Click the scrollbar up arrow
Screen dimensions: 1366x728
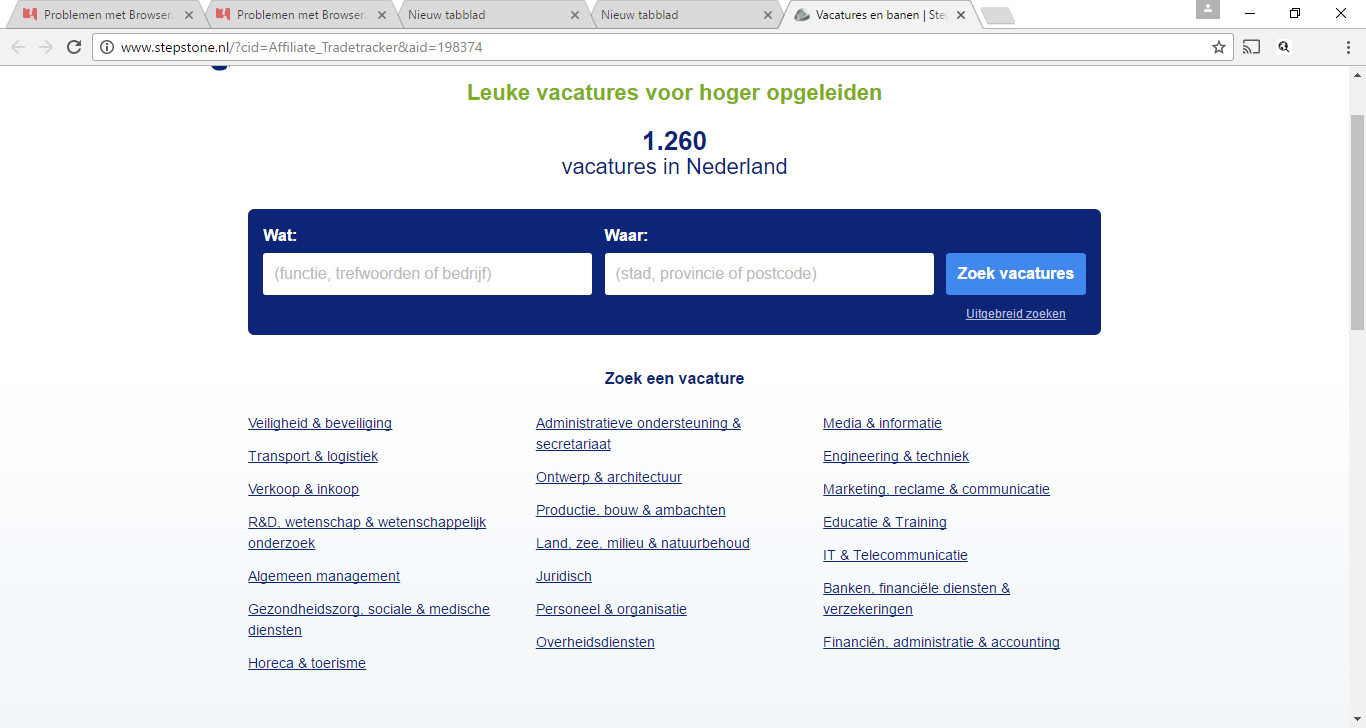(1357, 75)
